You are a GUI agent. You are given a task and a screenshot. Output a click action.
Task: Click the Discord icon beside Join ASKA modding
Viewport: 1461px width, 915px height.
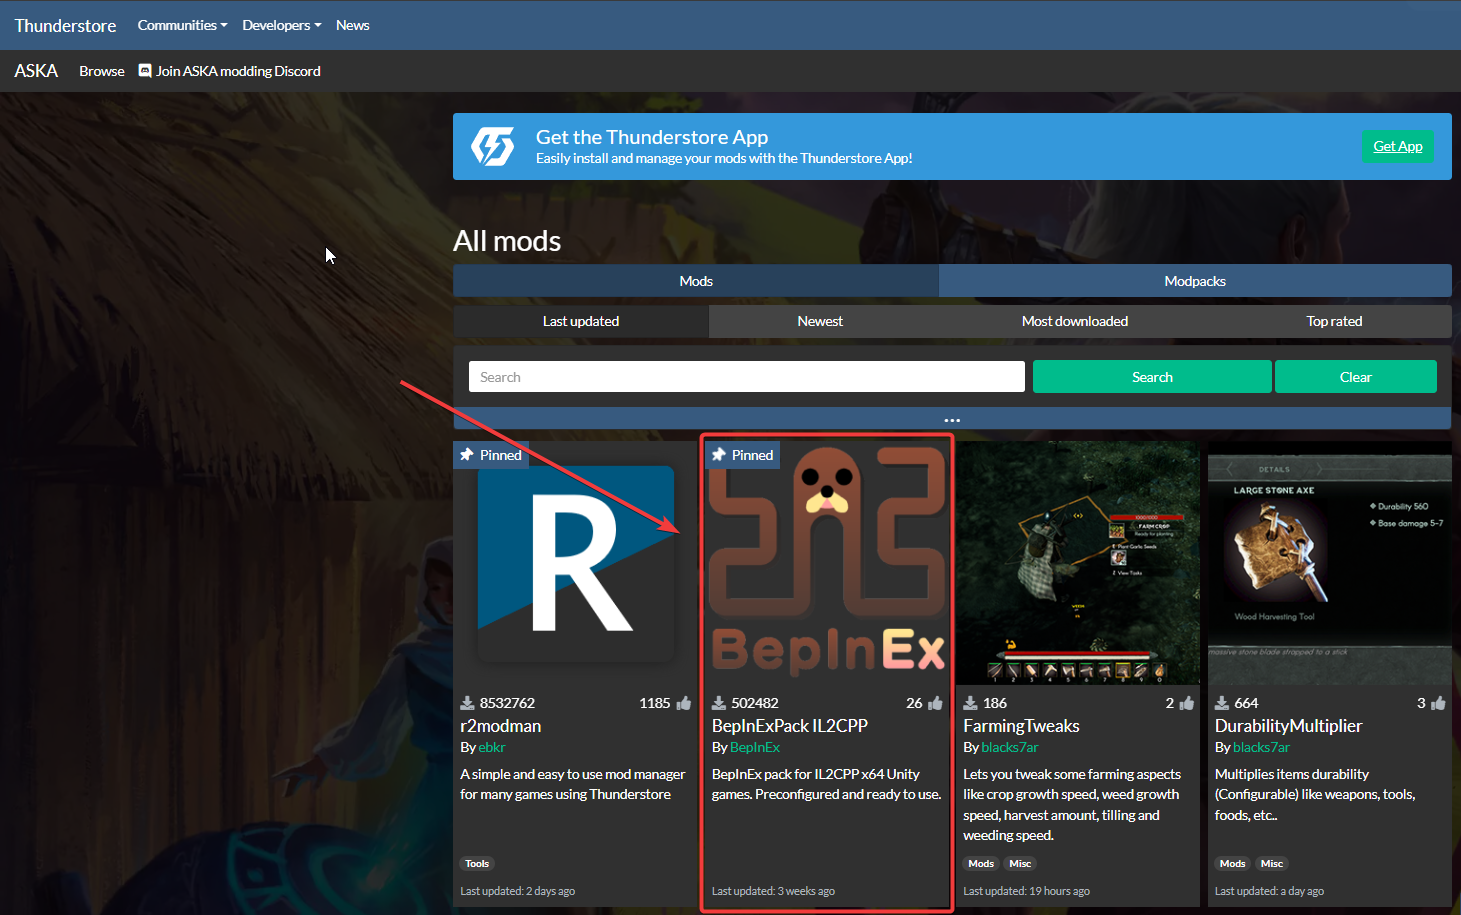pos(145,71)
